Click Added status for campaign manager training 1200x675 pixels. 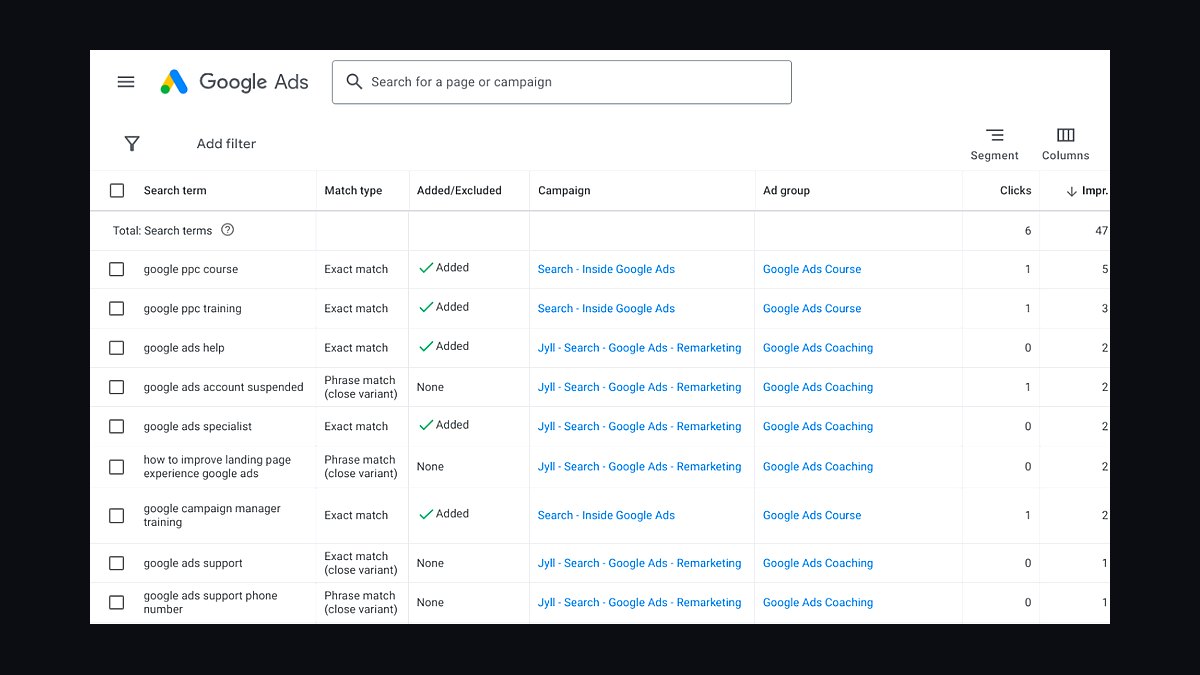pyautogui.click(x=444, y=514)
